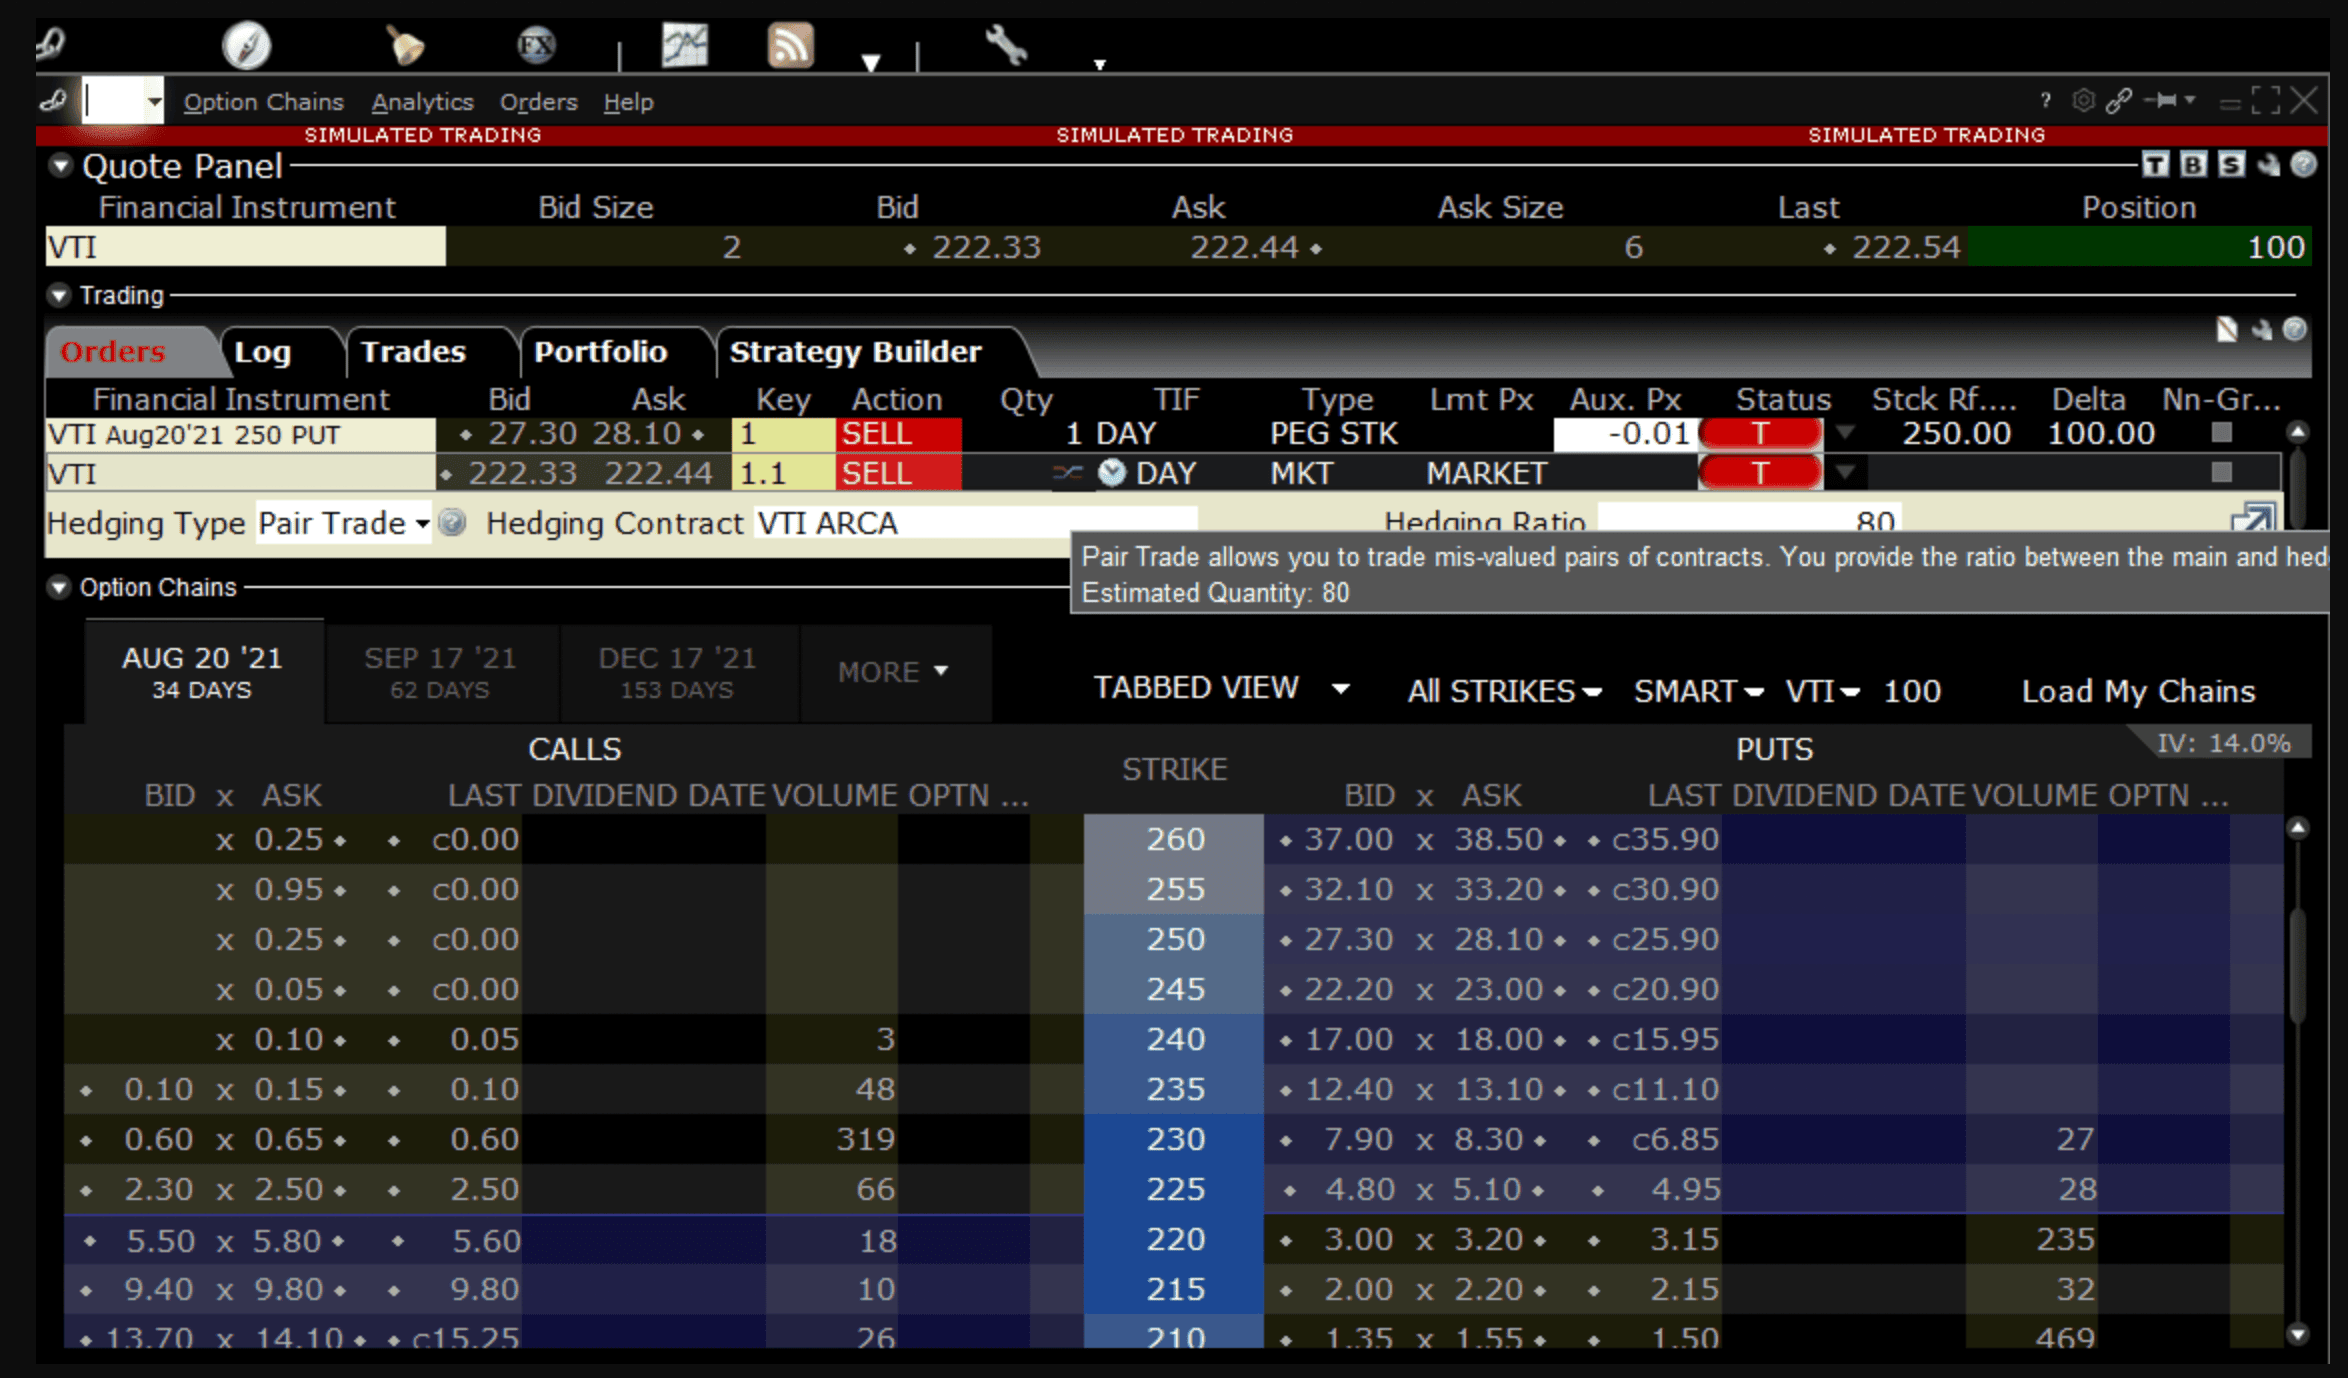Click the B button in Quote Panel header
The height and width of the screenshot is (1378, 2348).
pos(2193,165)
